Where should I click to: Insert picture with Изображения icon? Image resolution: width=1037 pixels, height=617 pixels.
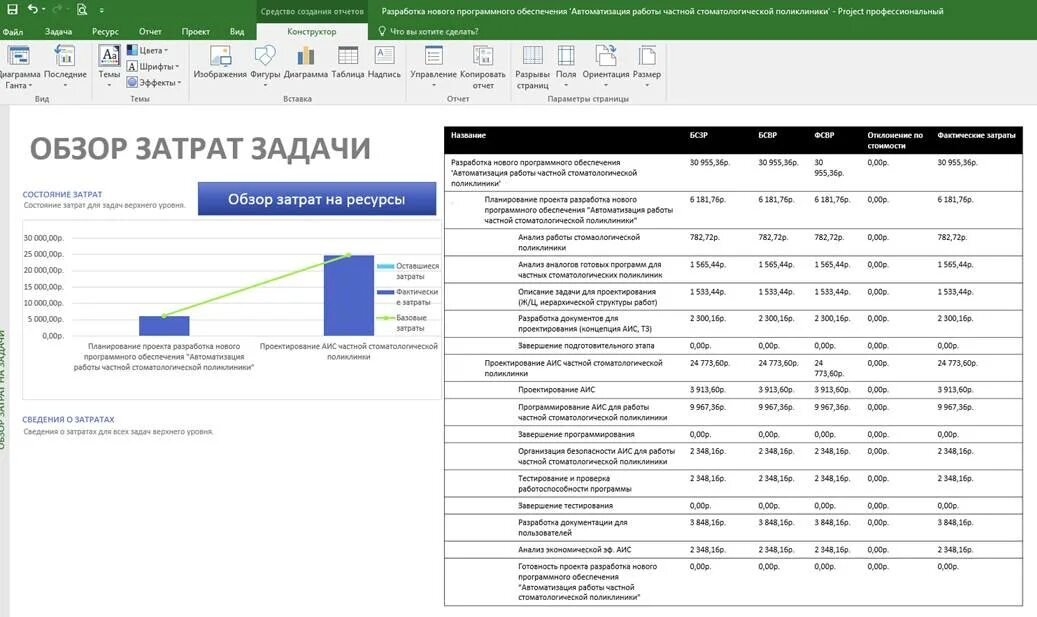coord(220,56)
